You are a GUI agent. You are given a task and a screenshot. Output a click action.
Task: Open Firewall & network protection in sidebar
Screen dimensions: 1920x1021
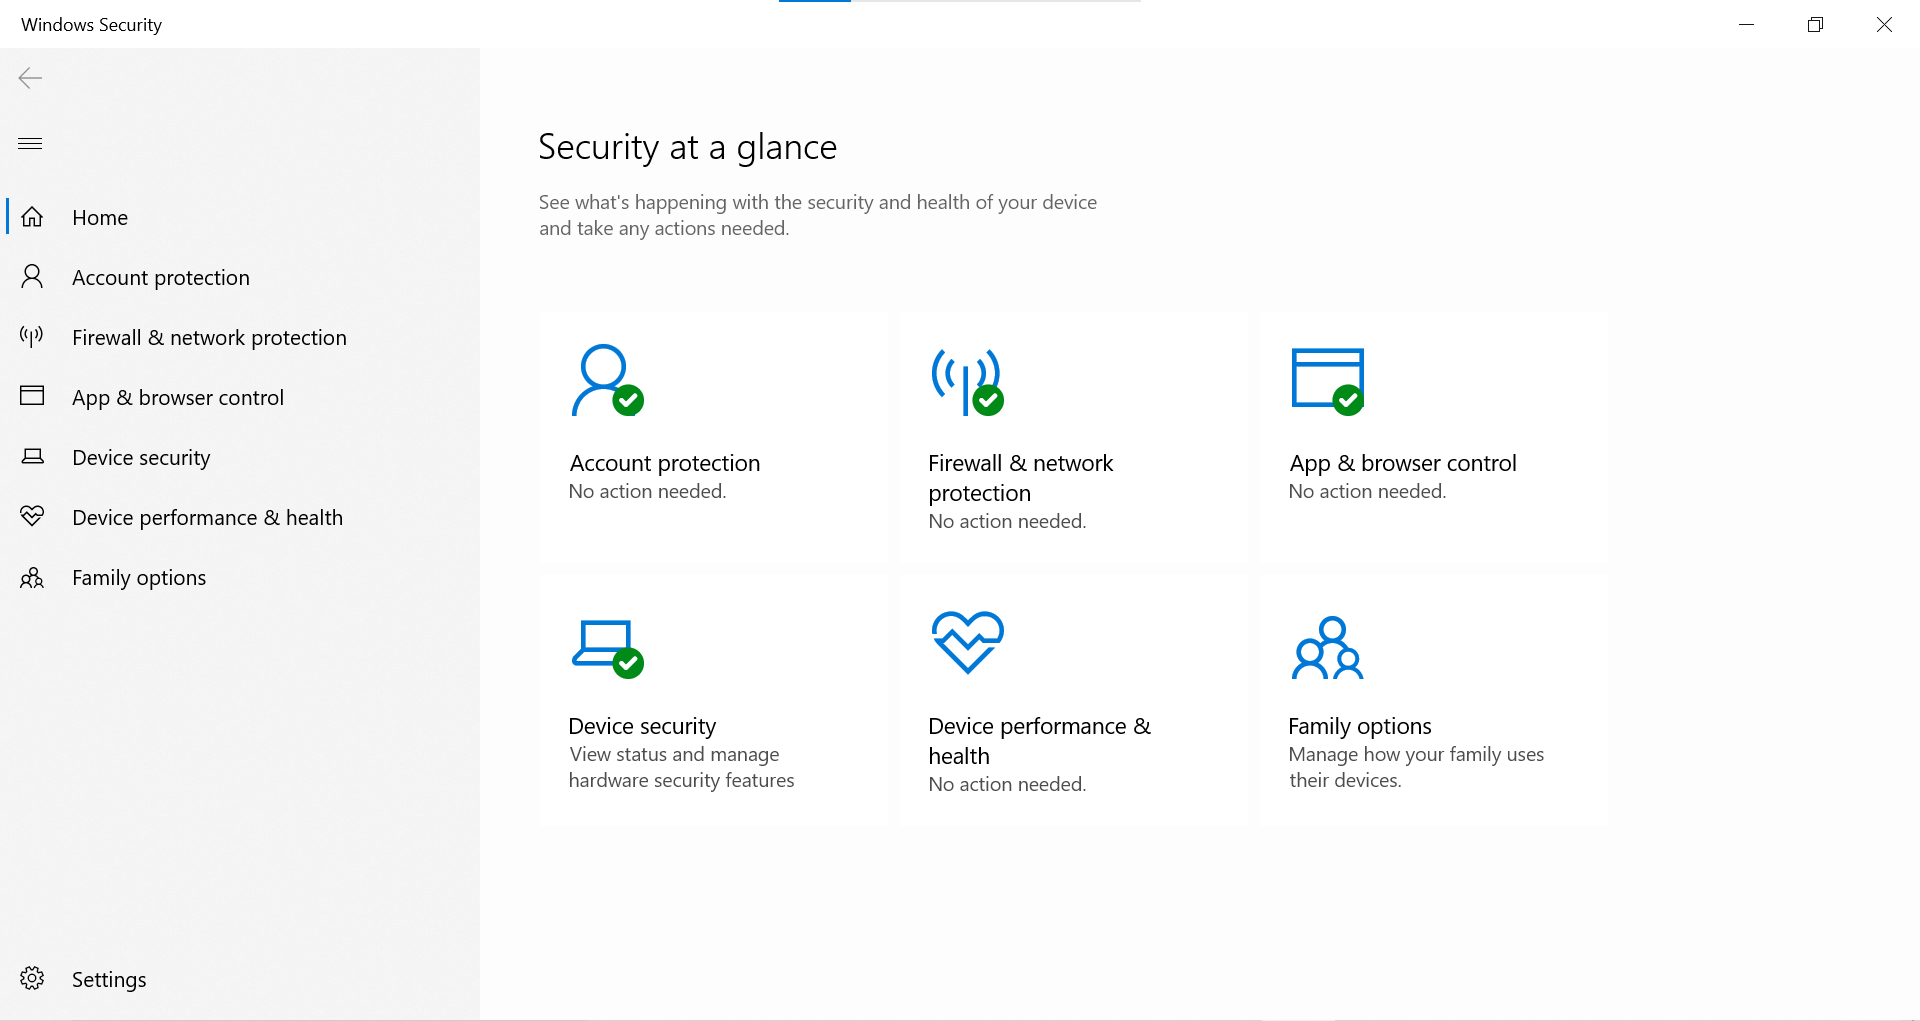point(240,337)
